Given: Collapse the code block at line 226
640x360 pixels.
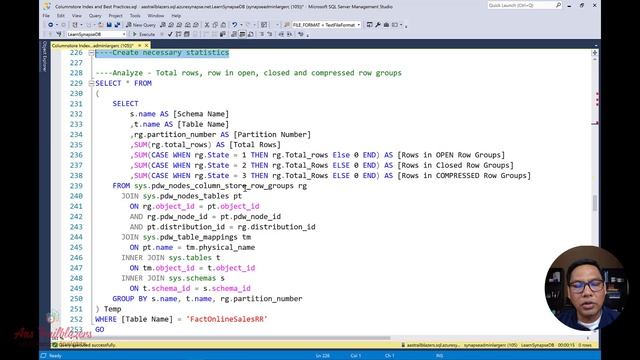Looking at the screenshot, I should pos(91,53).
